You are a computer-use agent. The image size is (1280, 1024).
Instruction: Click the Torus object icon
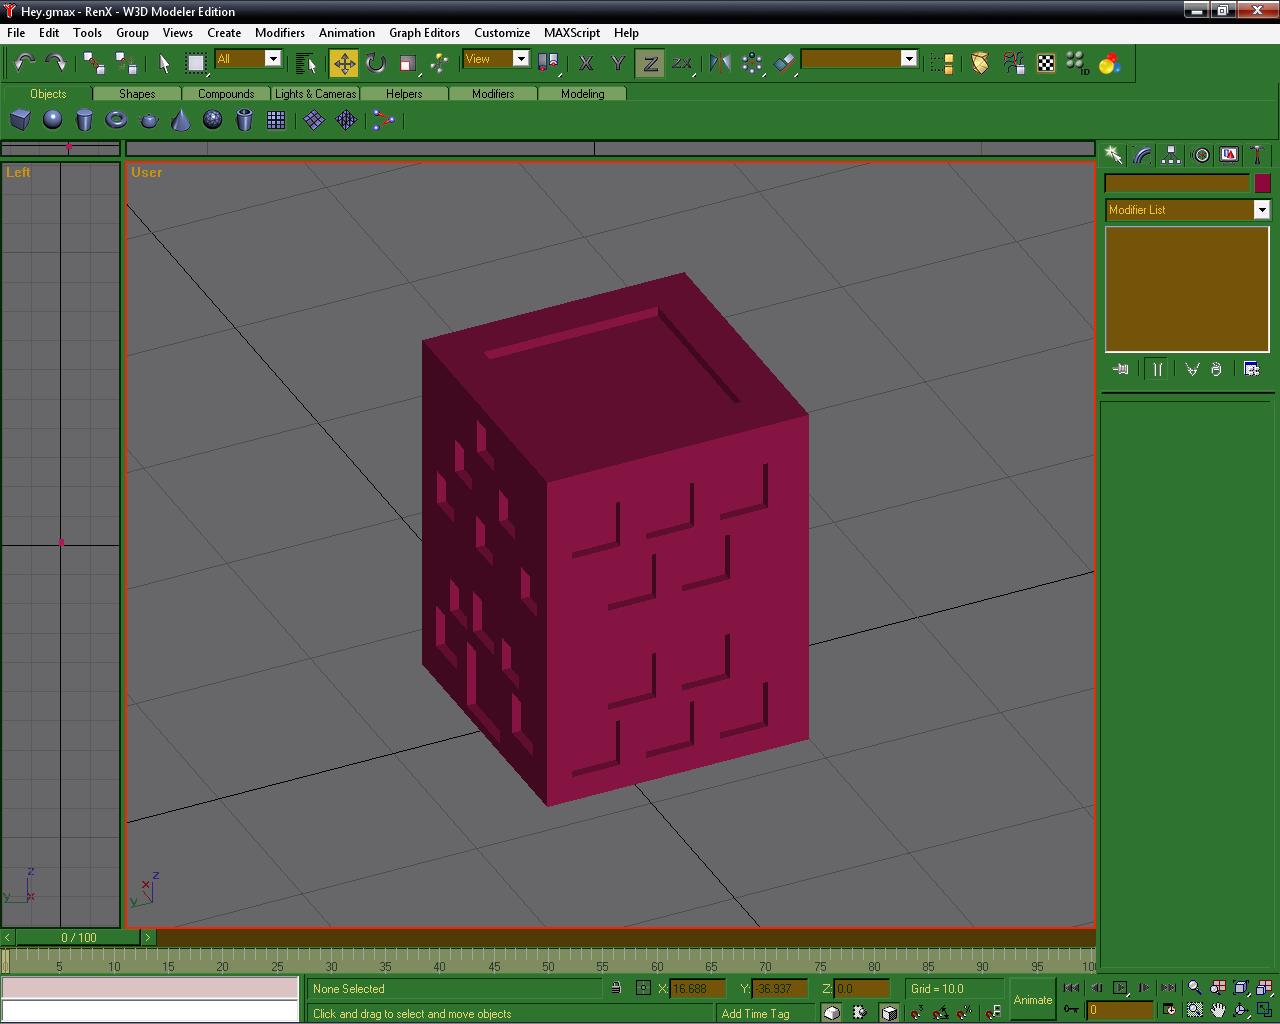(x=116, y=120)
